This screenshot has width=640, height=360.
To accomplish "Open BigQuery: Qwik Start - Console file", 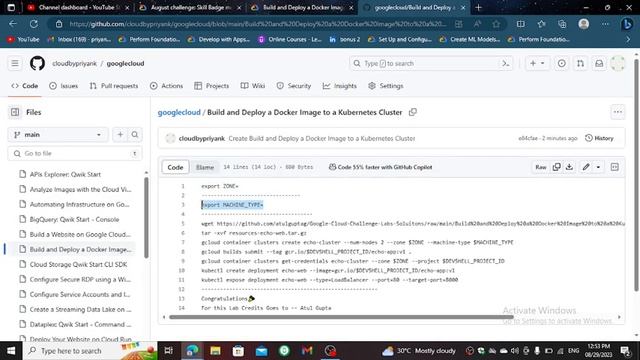I will tap(74, 220).
